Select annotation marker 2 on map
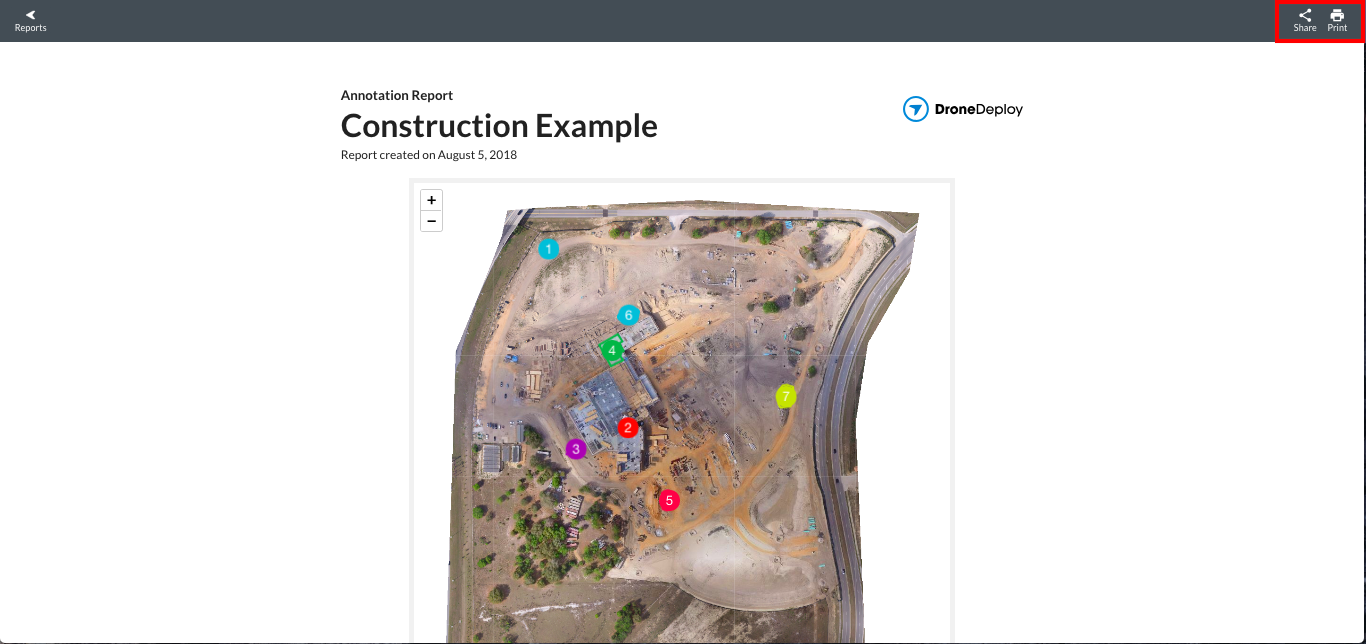1366x644 pixels. pyautogui.click(x=628, y=428)
